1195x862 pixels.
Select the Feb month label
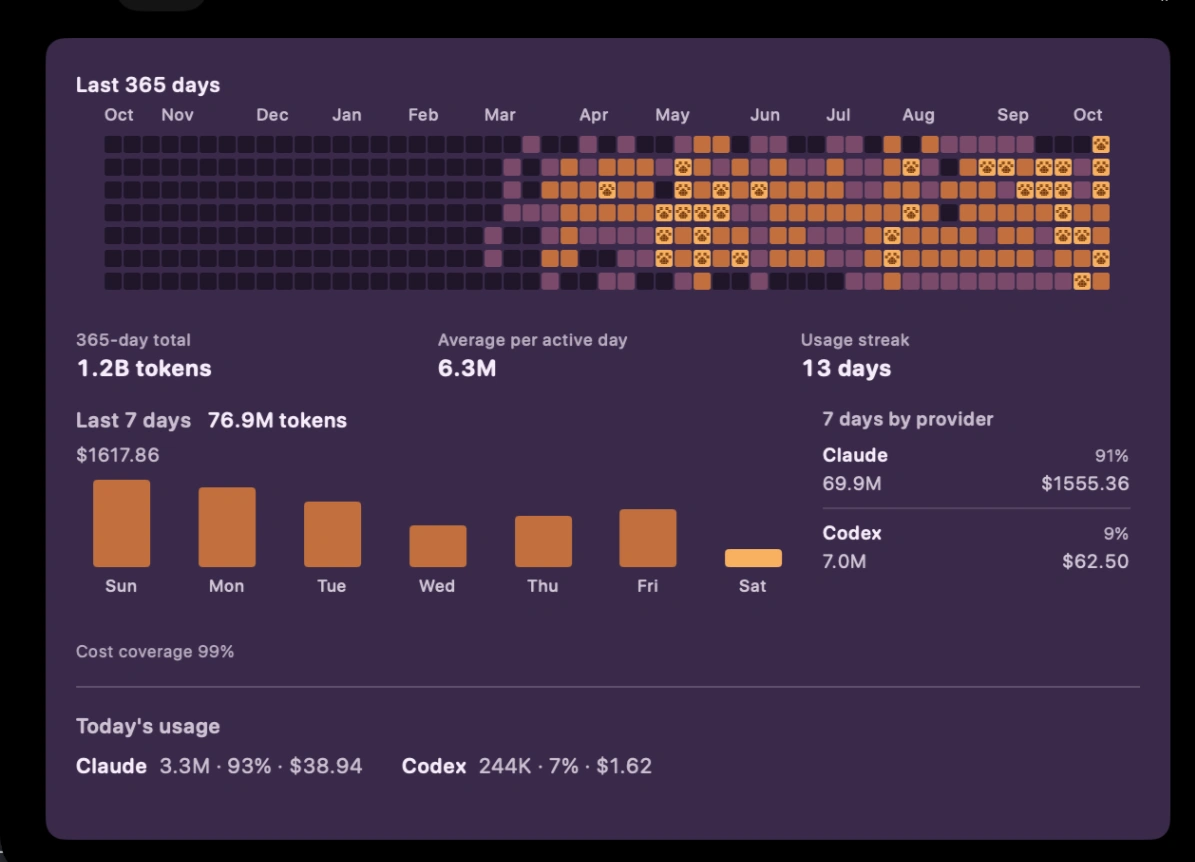coord(423,115)
